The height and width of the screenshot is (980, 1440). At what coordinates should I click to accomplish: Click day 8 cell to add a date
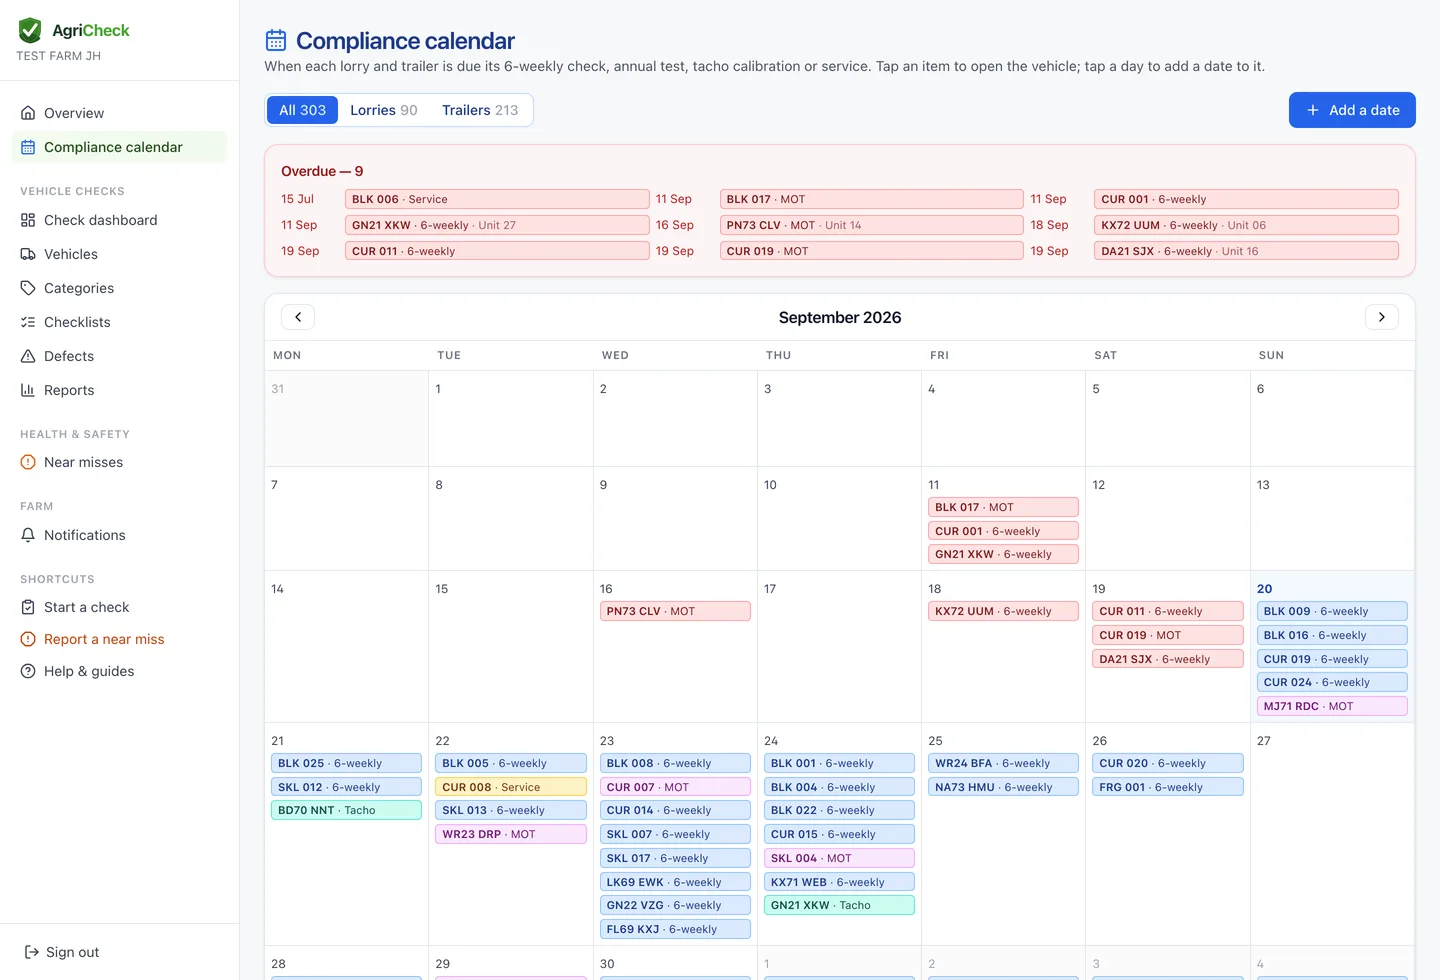pyautogui.click(x=511, y=519)
